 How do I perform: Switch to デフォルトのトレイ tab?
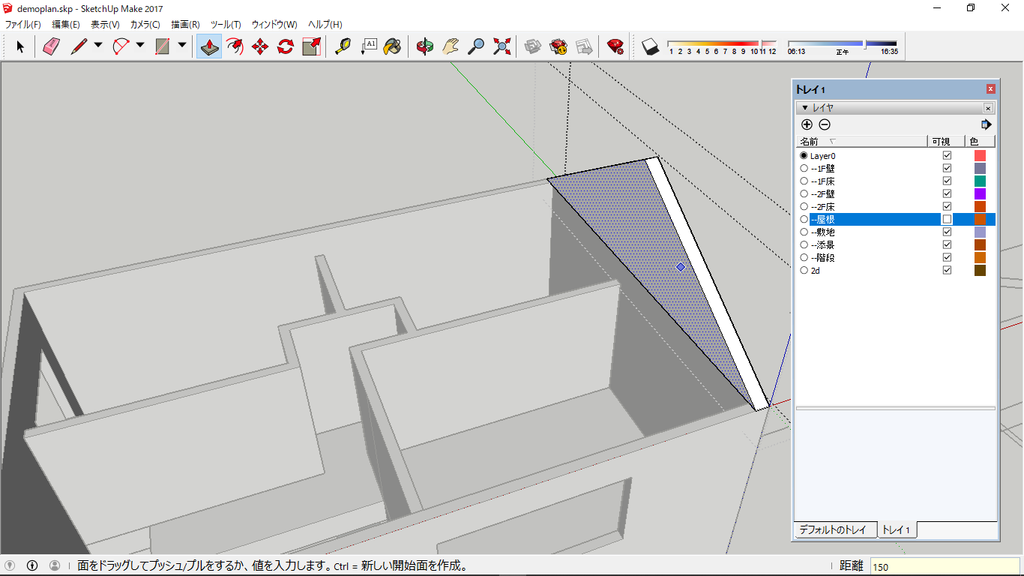click(833, 530)
